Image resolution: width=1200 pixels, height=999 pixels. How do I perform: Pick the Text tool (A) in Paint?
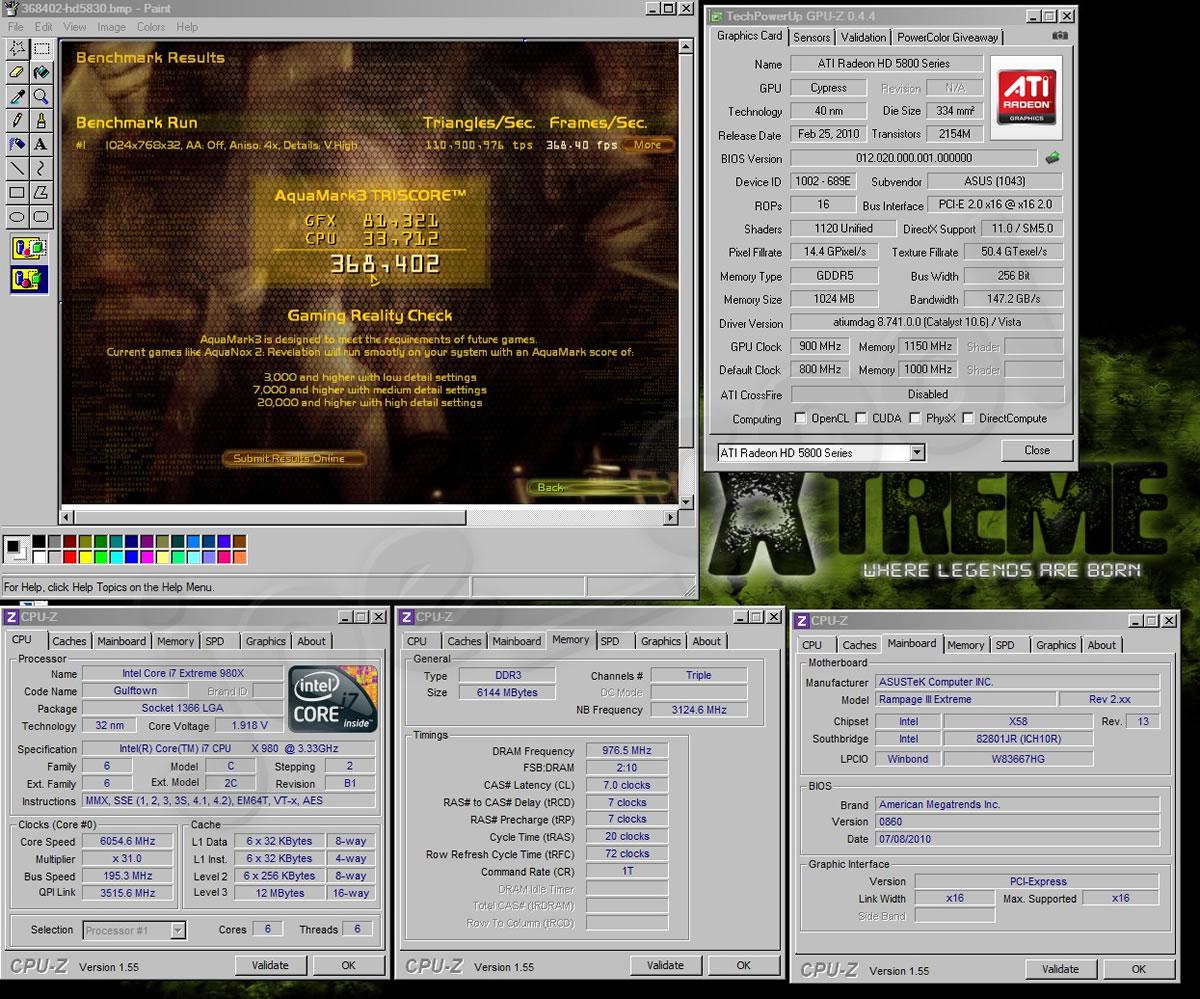tap(41, 144)
